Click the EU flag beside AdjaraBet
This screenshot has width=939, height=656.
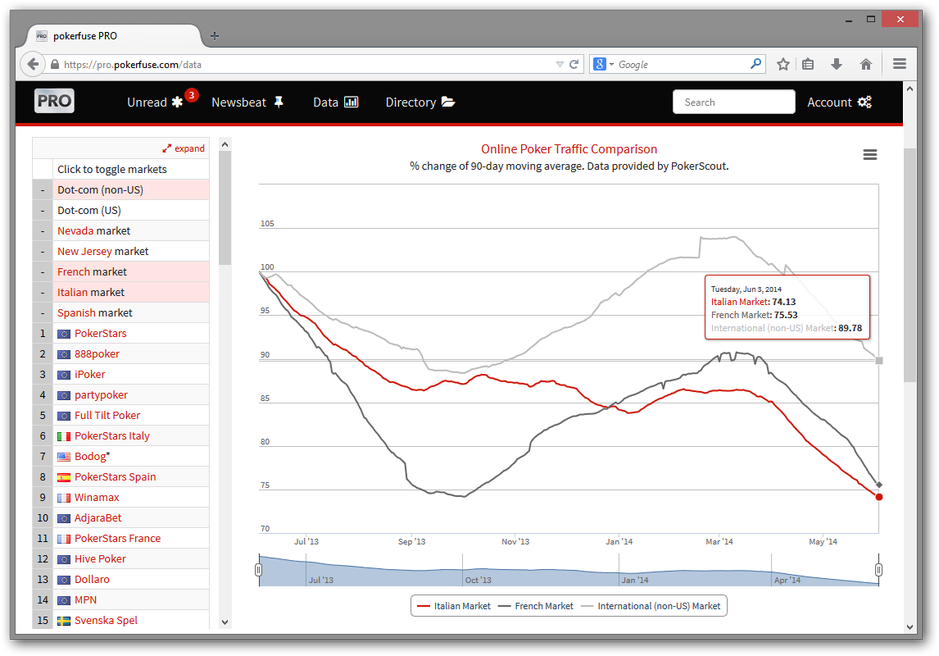pyautogui.click(x=63, y=518)
